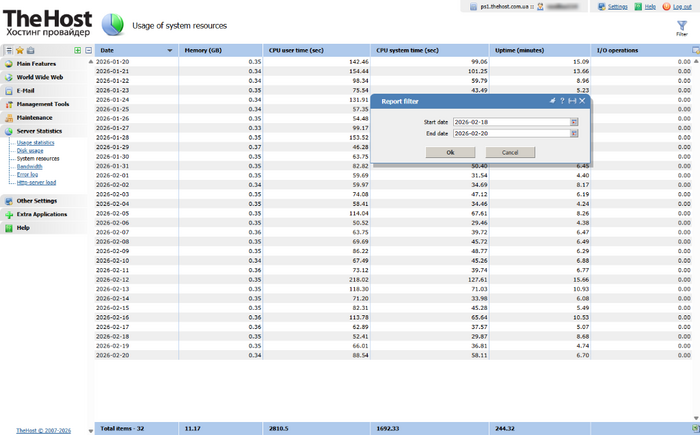Select Bandwidth under Server Statistics
The width and height of the screenshot is (700, 435).
[31, 166]
